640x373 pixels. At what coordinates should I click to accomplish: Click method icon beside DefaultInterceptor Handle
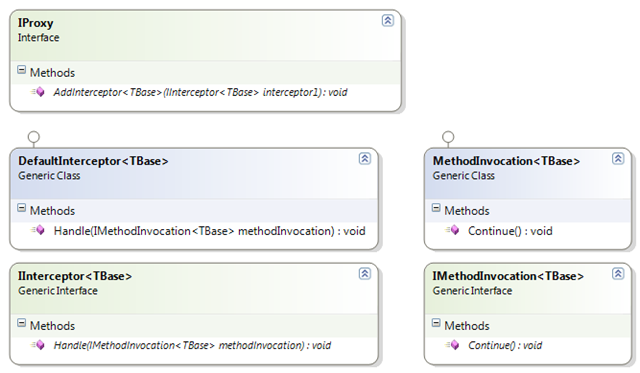38,230
